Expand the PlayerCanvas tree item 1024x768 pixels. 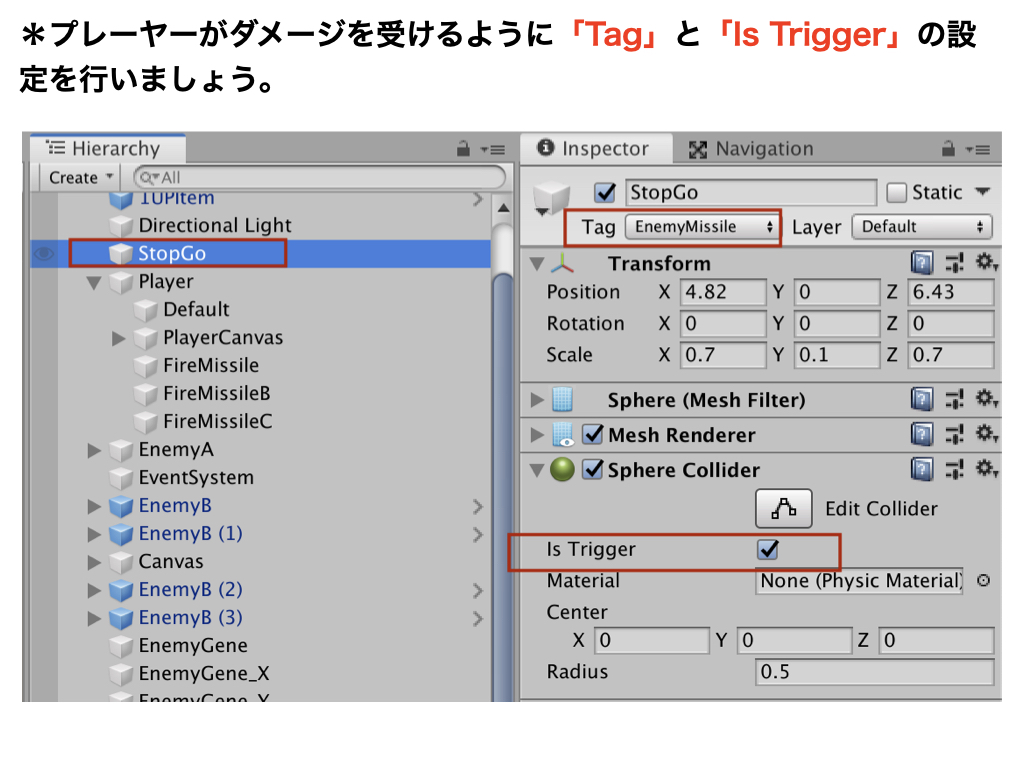click(x=118, y=338)
